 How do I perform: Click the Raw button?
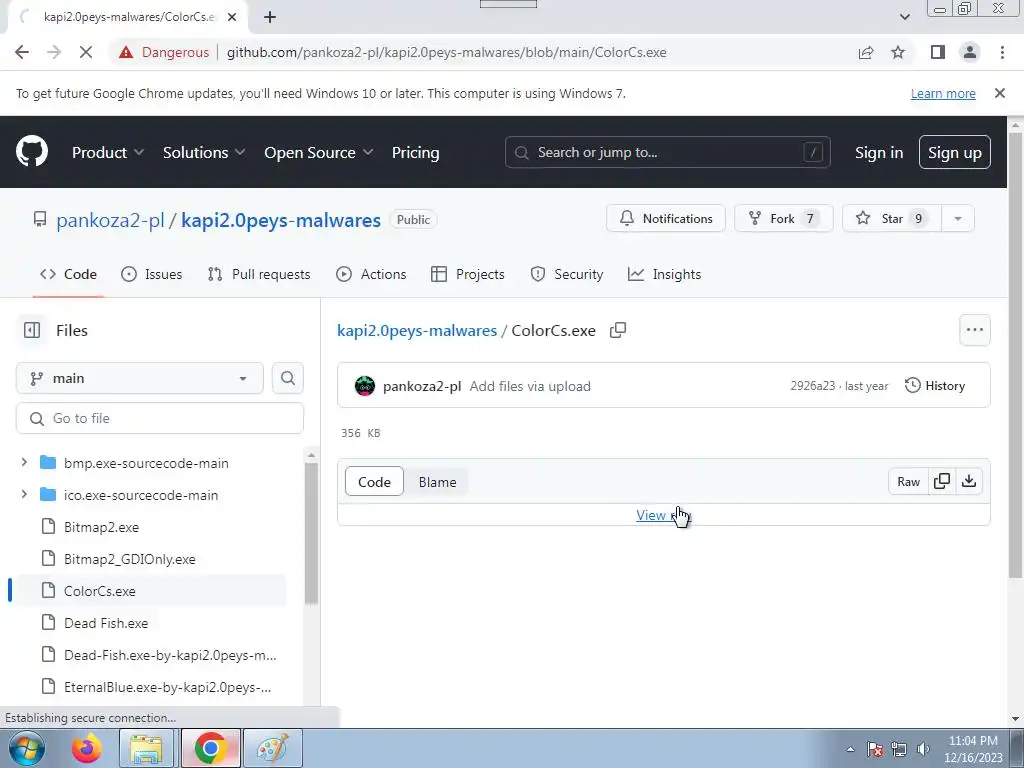908,481
